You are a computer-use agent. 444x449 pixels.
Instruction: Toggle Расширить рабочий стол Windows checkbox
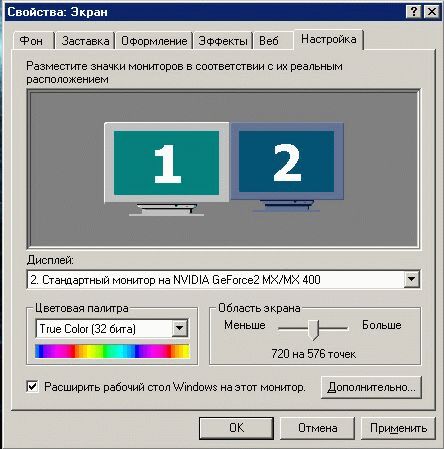32,387
